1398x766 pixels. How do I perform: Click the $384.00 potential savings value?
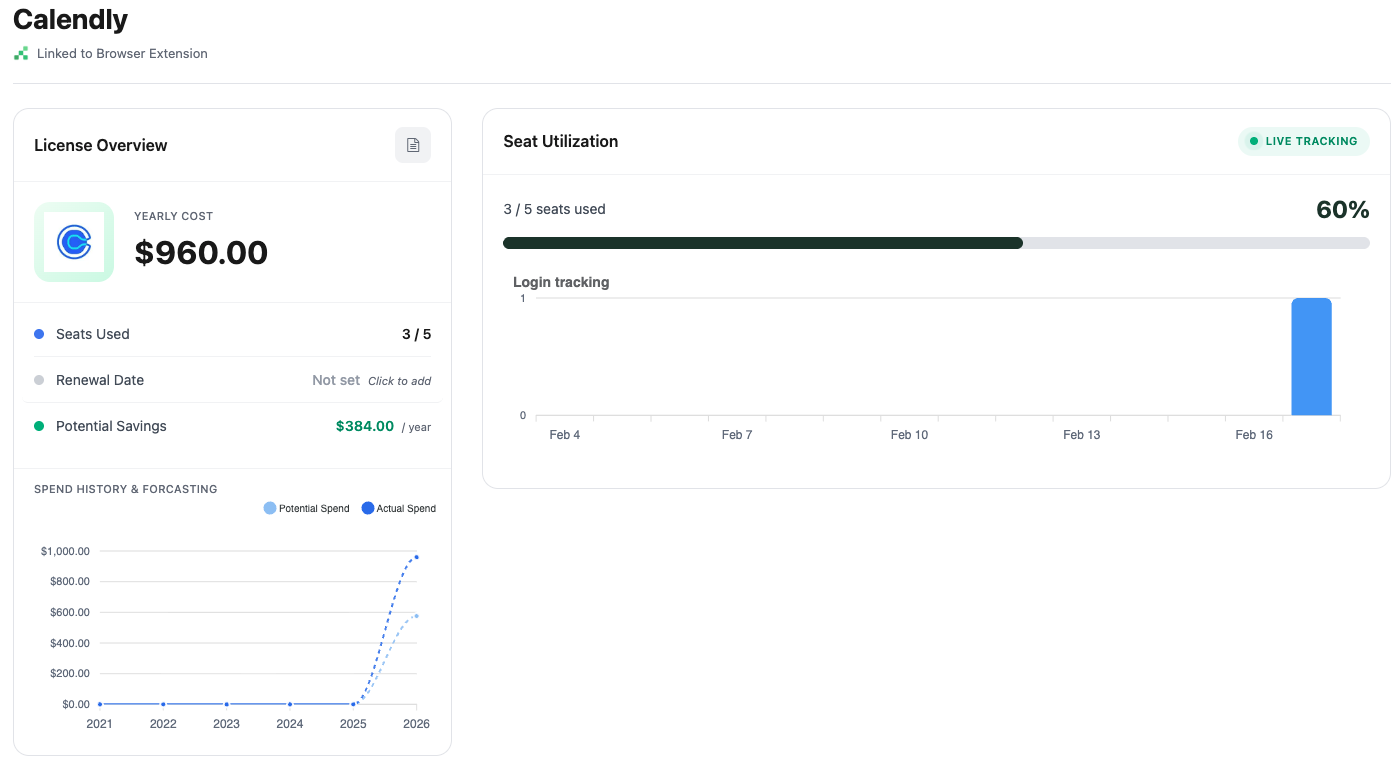coord(365,426)
